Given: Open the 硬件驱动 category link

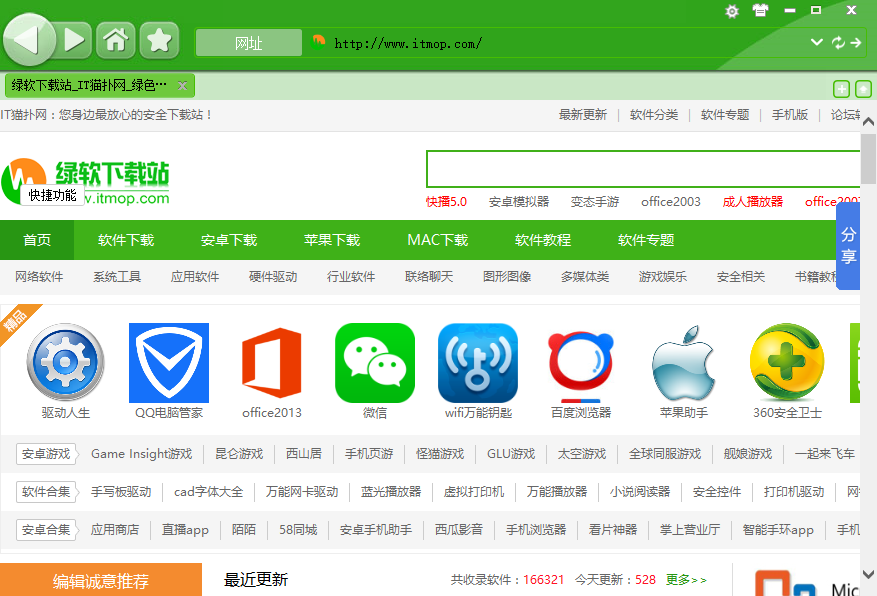Looking at the screenshot, I should pyautogui.click(x=273, y=277).
